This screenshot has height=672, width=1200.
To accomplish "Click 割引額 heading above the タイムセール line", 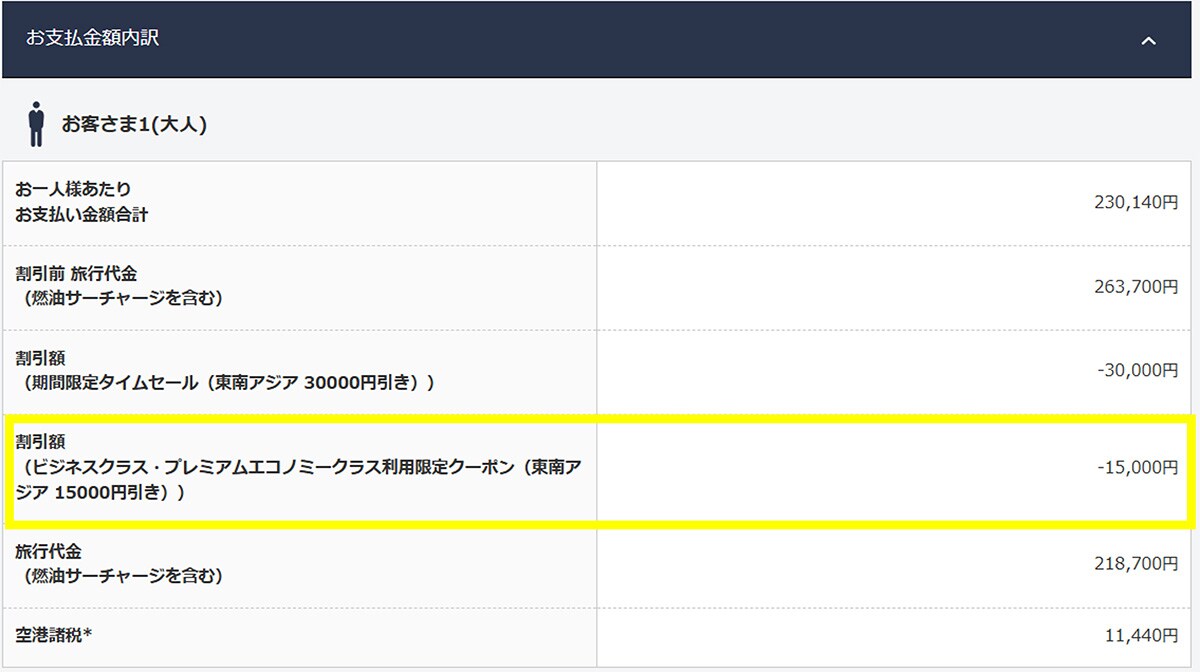I will [40, 358].
